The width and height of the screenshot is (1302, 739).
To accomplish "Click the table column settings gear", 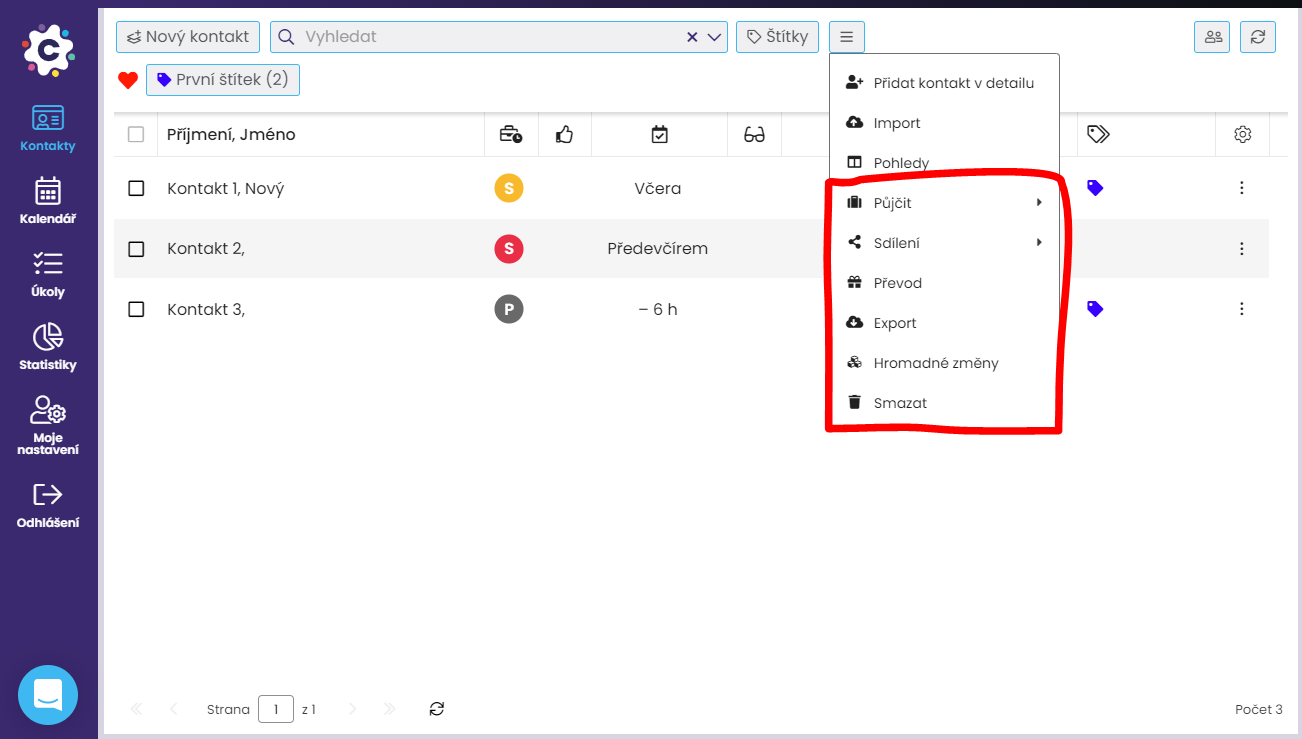I will [1243, 134].
